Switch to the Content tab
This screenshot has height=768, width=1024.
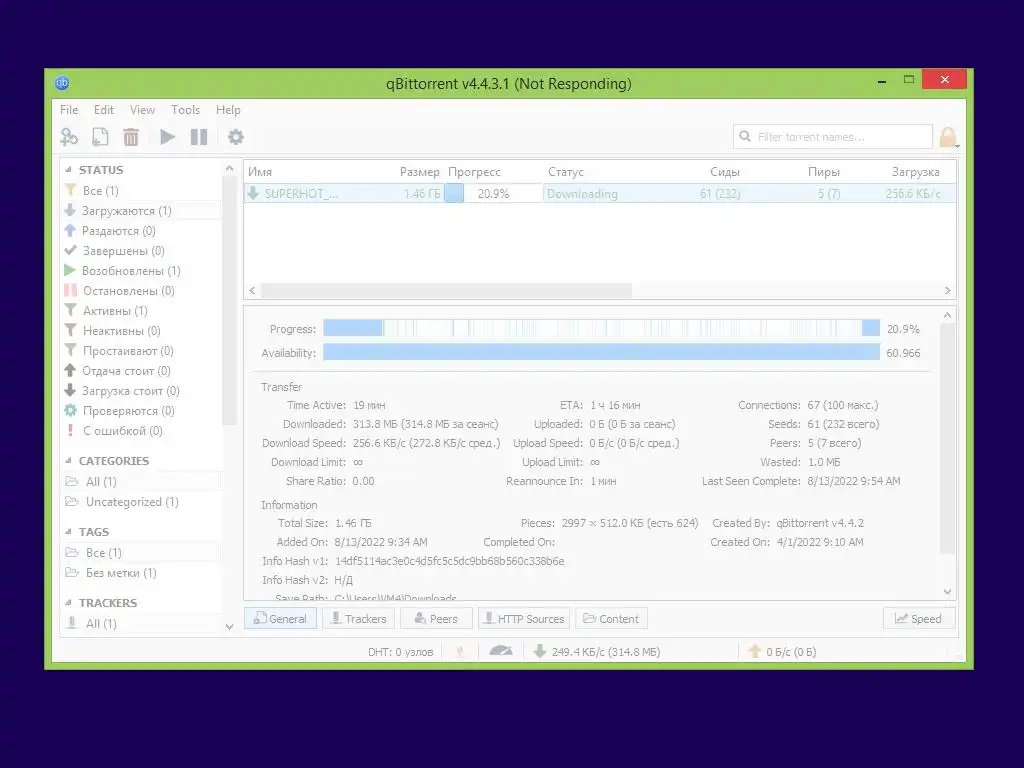coord(611,618)
